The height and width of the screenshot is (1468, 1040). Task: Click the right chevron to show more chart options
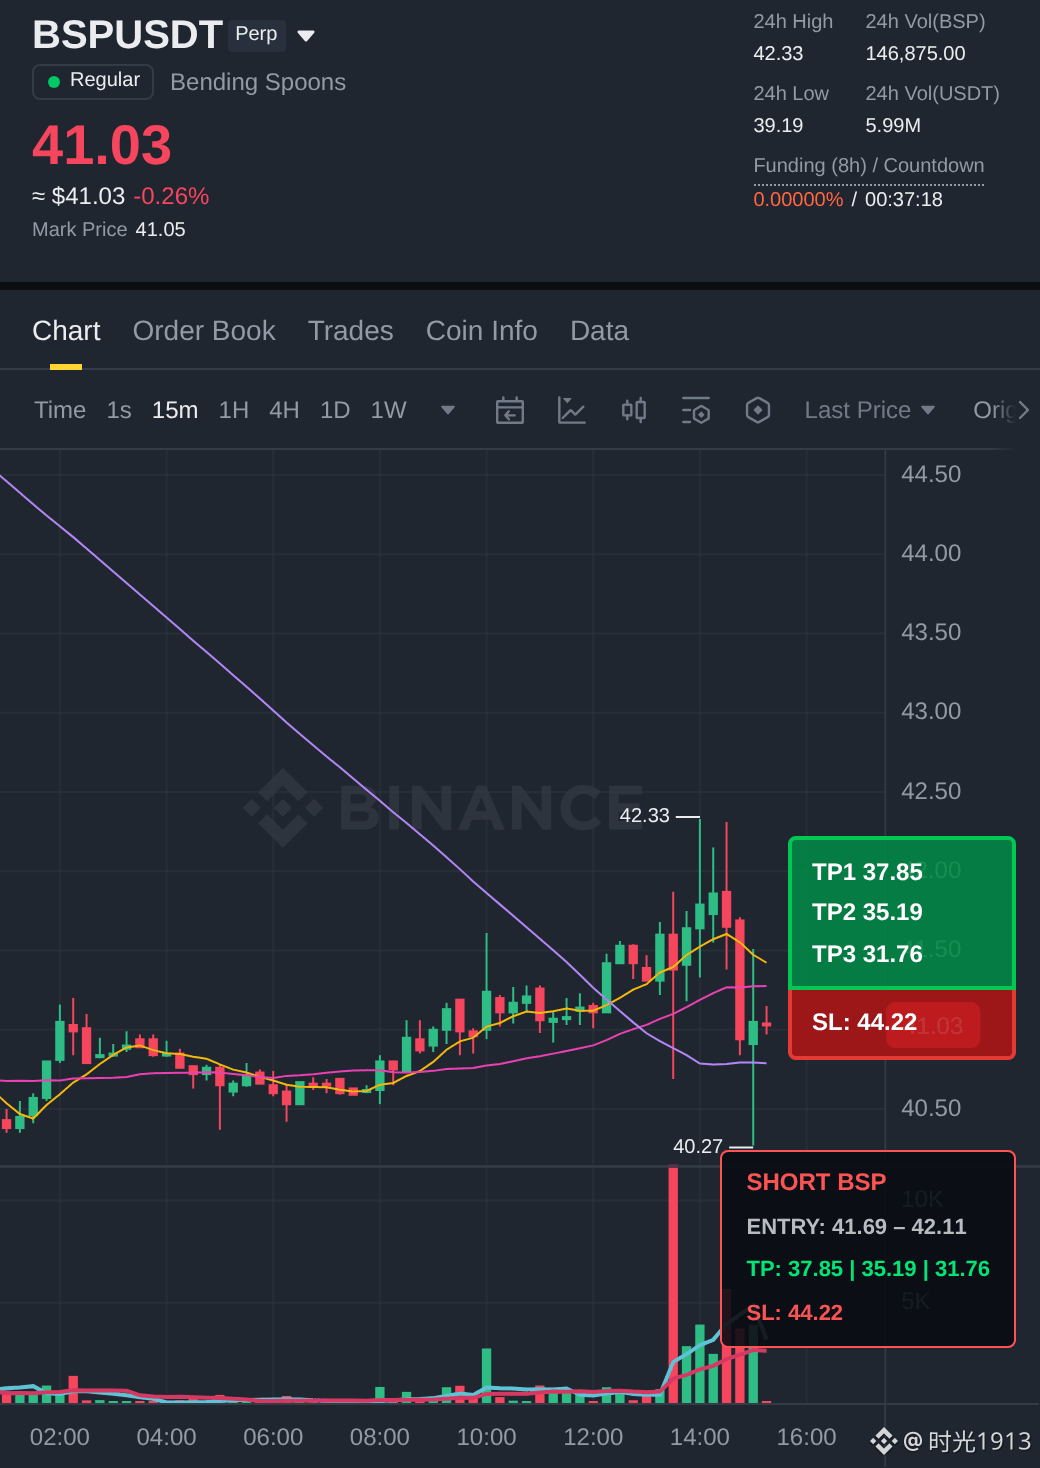pos(1023,410)
